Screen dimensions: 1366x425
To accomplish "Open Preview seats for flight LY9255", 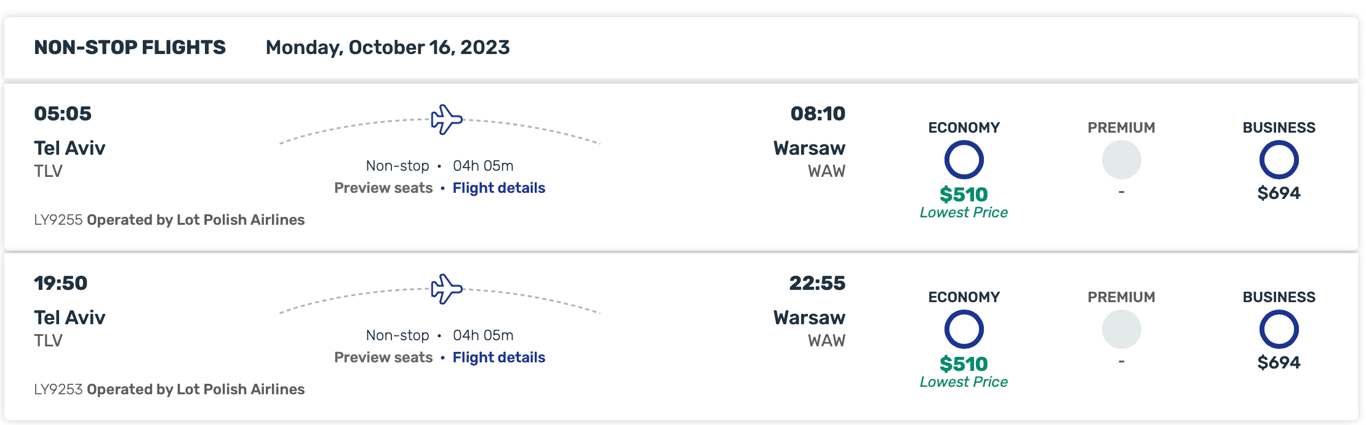I will coord(383,188).
